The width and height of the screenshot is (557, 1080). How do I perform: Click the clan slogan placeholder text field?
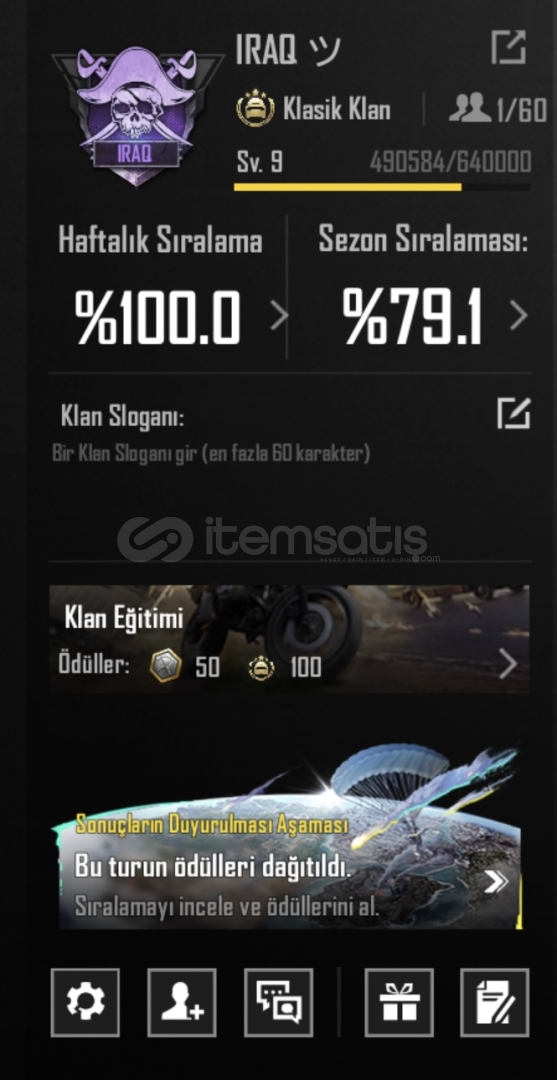211,453
